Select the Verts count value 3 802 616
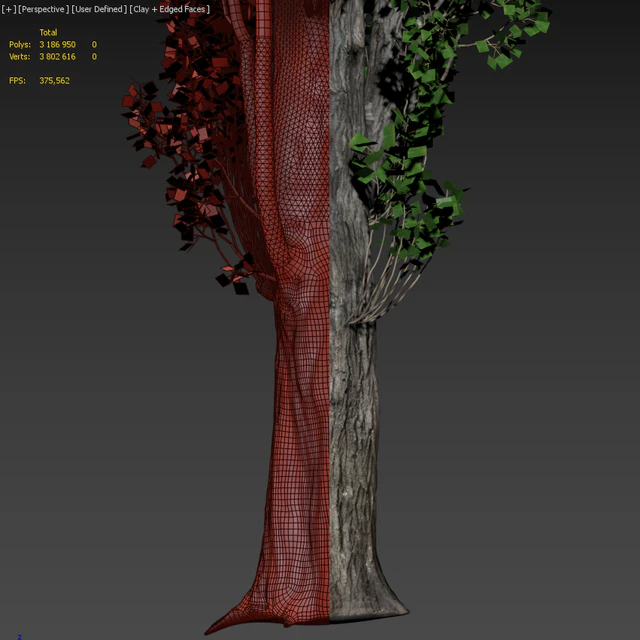Image resolution: width=640 pixels, height=640 pixels. click(57, 56)
